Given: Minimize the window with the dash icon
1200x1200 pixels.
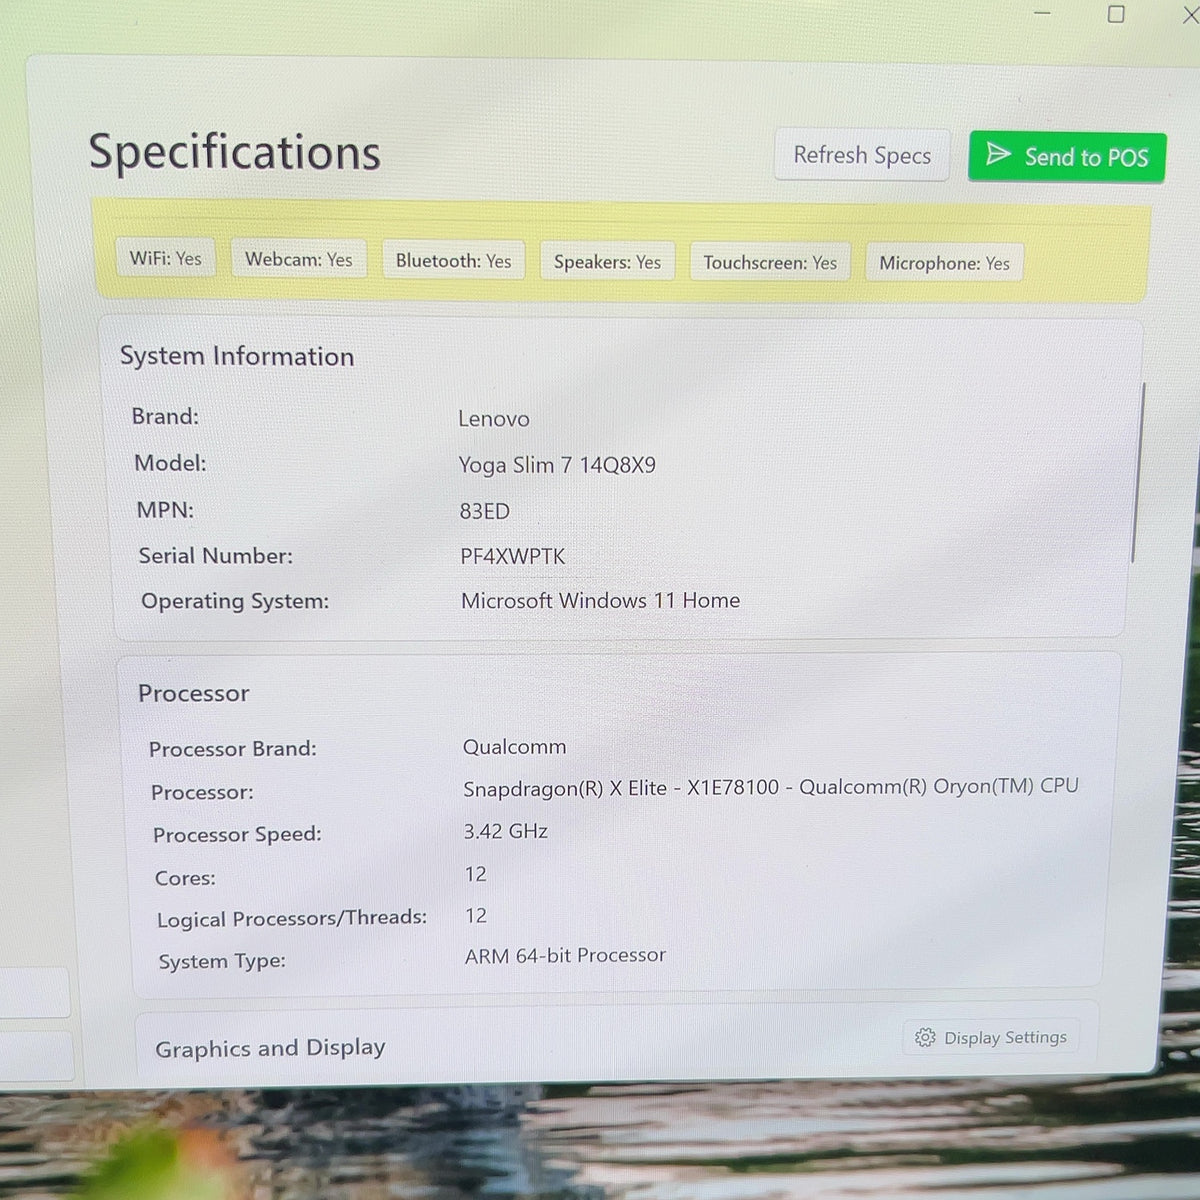Looking at the screenshot, I should tap(1042, 13).
